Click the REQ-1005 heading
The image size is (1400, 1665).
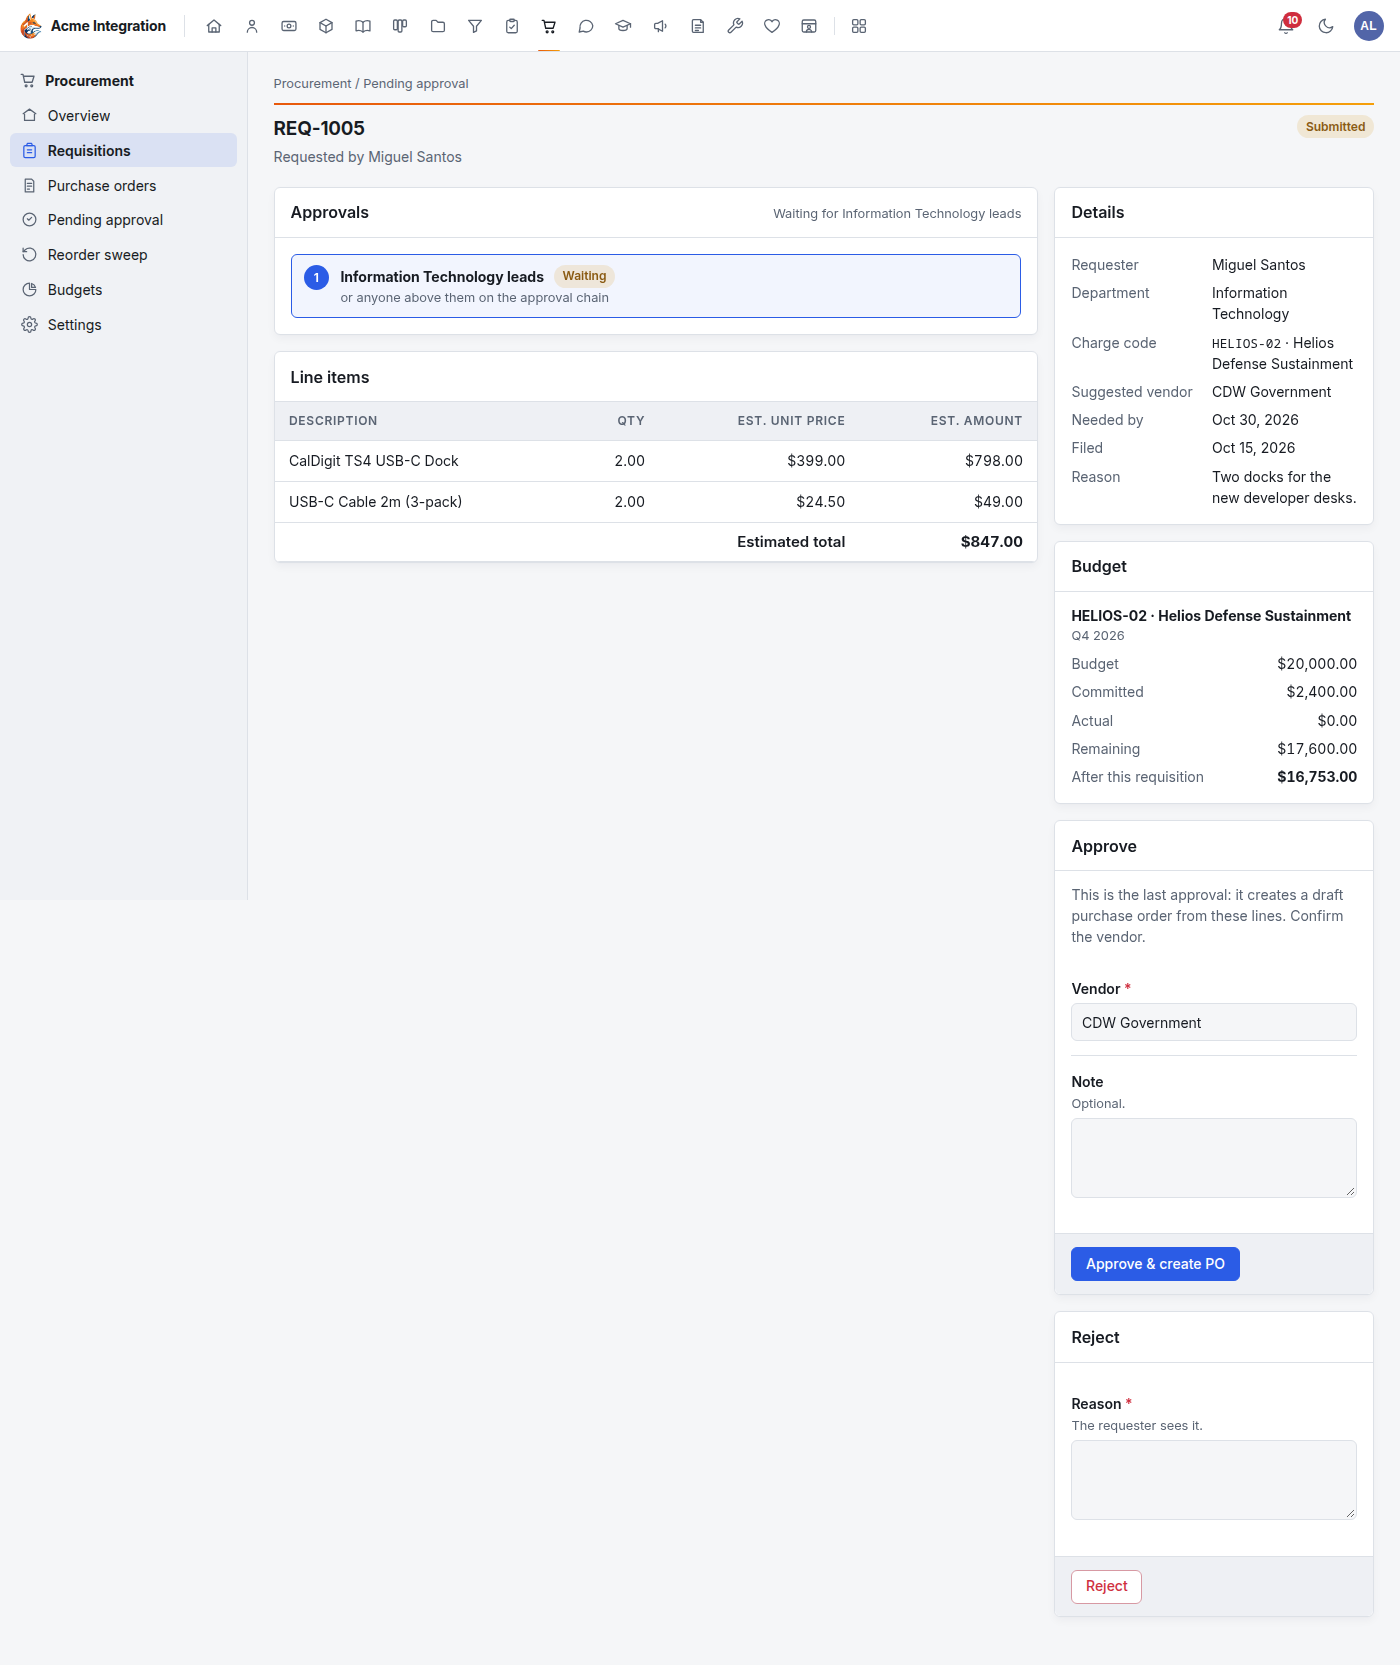click(x=319, y=128)
